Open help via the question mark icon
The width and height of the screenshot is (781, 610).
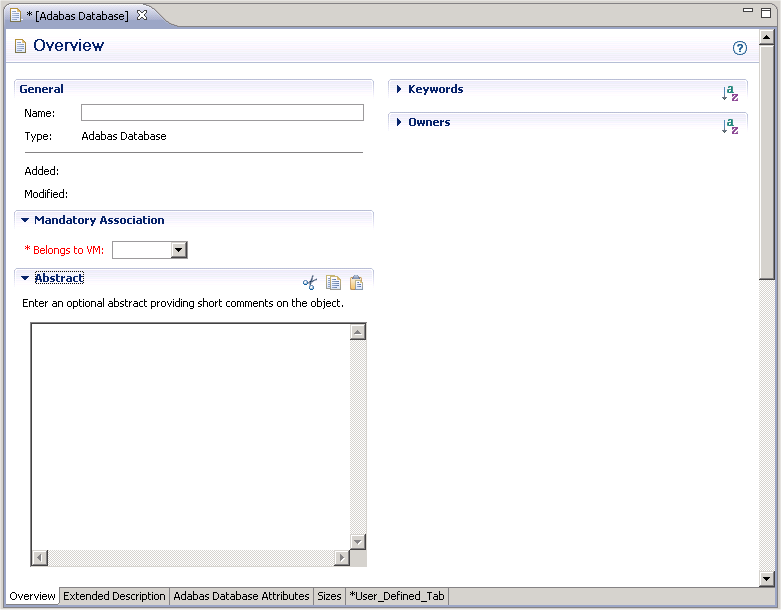coord(740,48)
